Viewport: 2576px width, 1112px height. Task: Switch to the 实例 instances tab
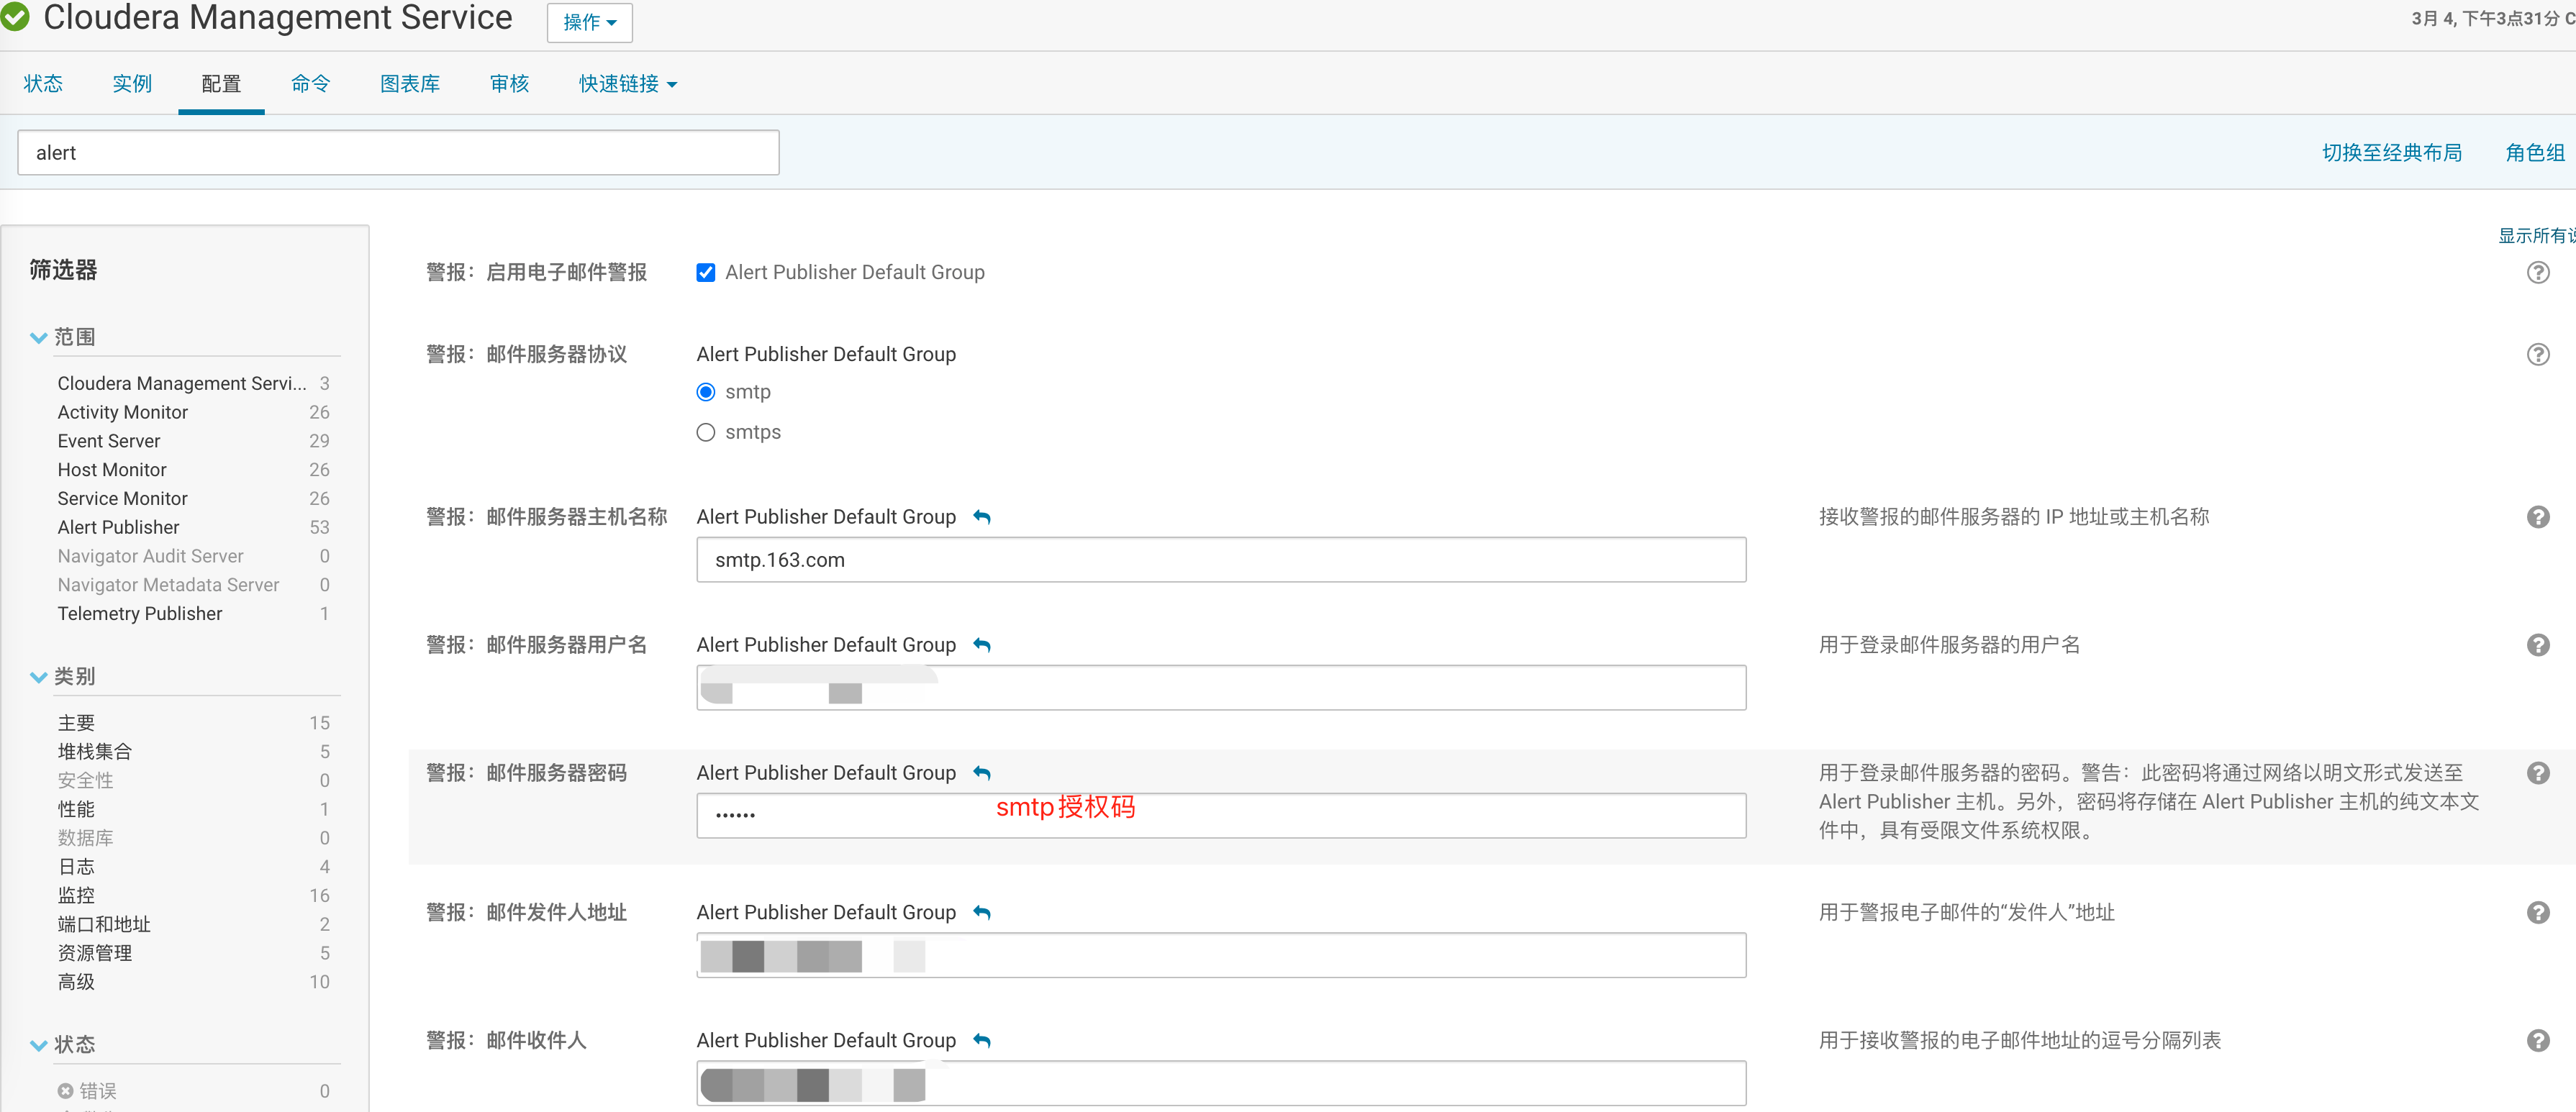coord(132,84)
